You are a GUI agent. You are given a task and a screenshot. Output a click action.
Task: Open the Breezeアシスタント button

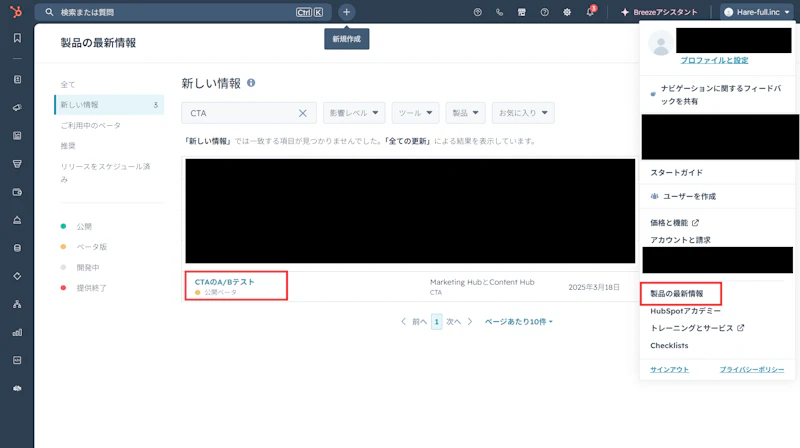click(659, 12)
